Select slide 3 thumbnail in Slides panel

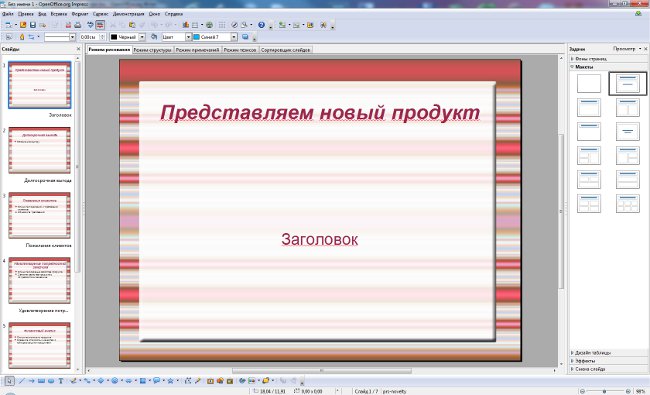(x=39, y=215)
